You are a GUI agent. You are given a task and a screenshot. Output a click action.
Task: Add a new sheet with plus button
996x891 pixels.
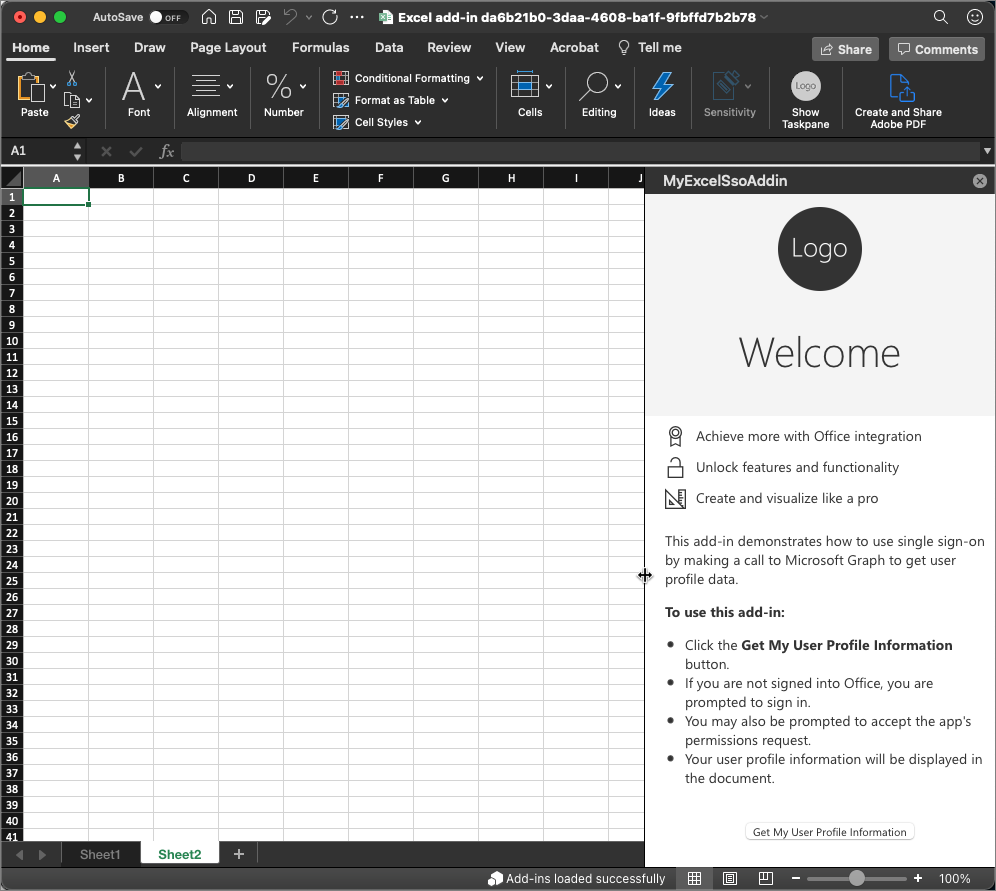[x=239, y=854]
